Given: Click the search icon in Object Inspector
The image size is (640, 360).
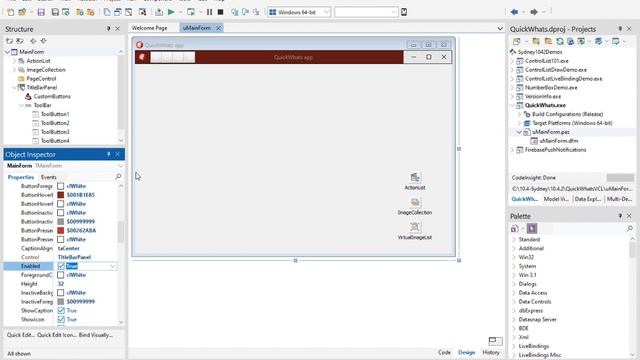Looking at the screenshot, I should coord(118,177).
